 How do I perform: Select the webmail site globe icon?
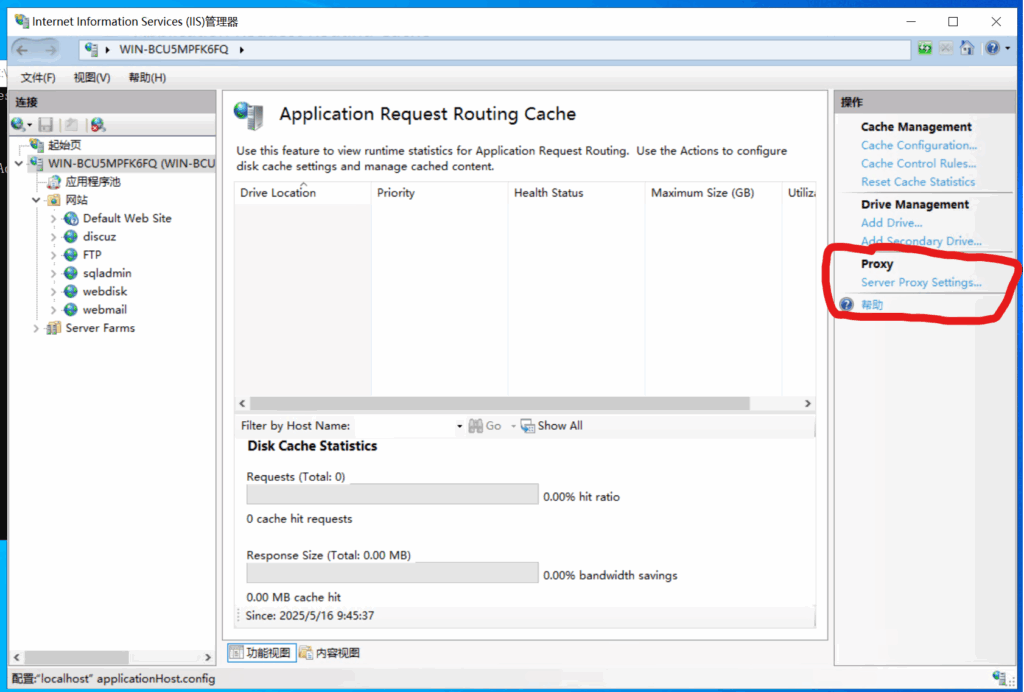[x=71, y=309]
